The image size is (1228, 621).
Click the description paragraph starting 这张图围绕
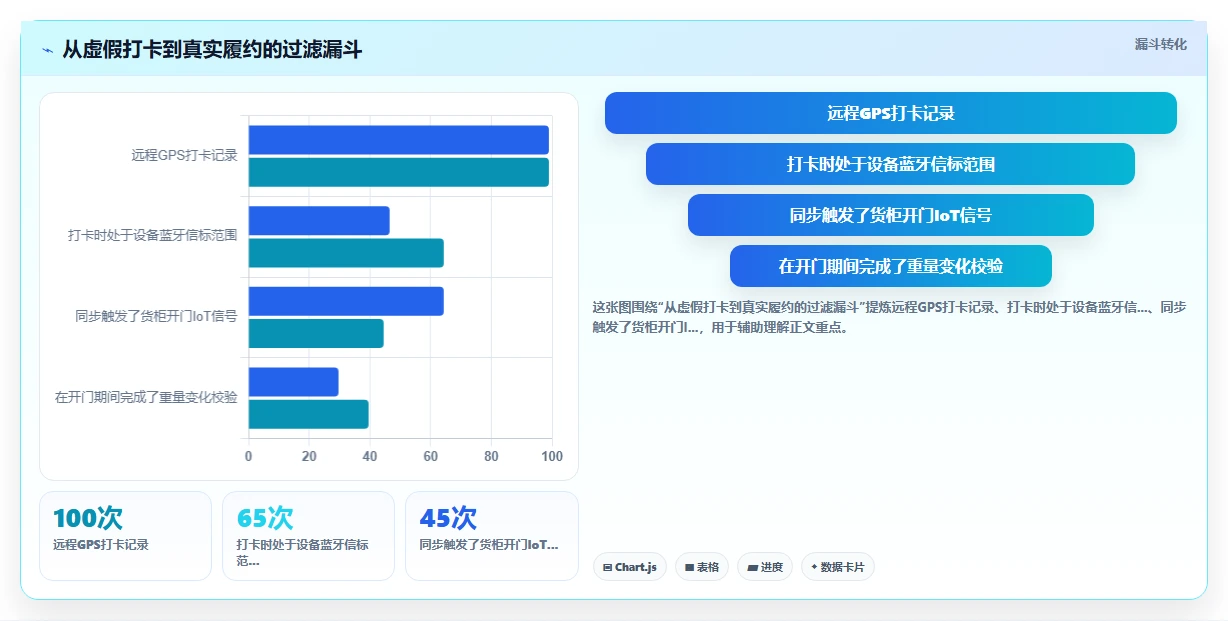click(890, 317)
